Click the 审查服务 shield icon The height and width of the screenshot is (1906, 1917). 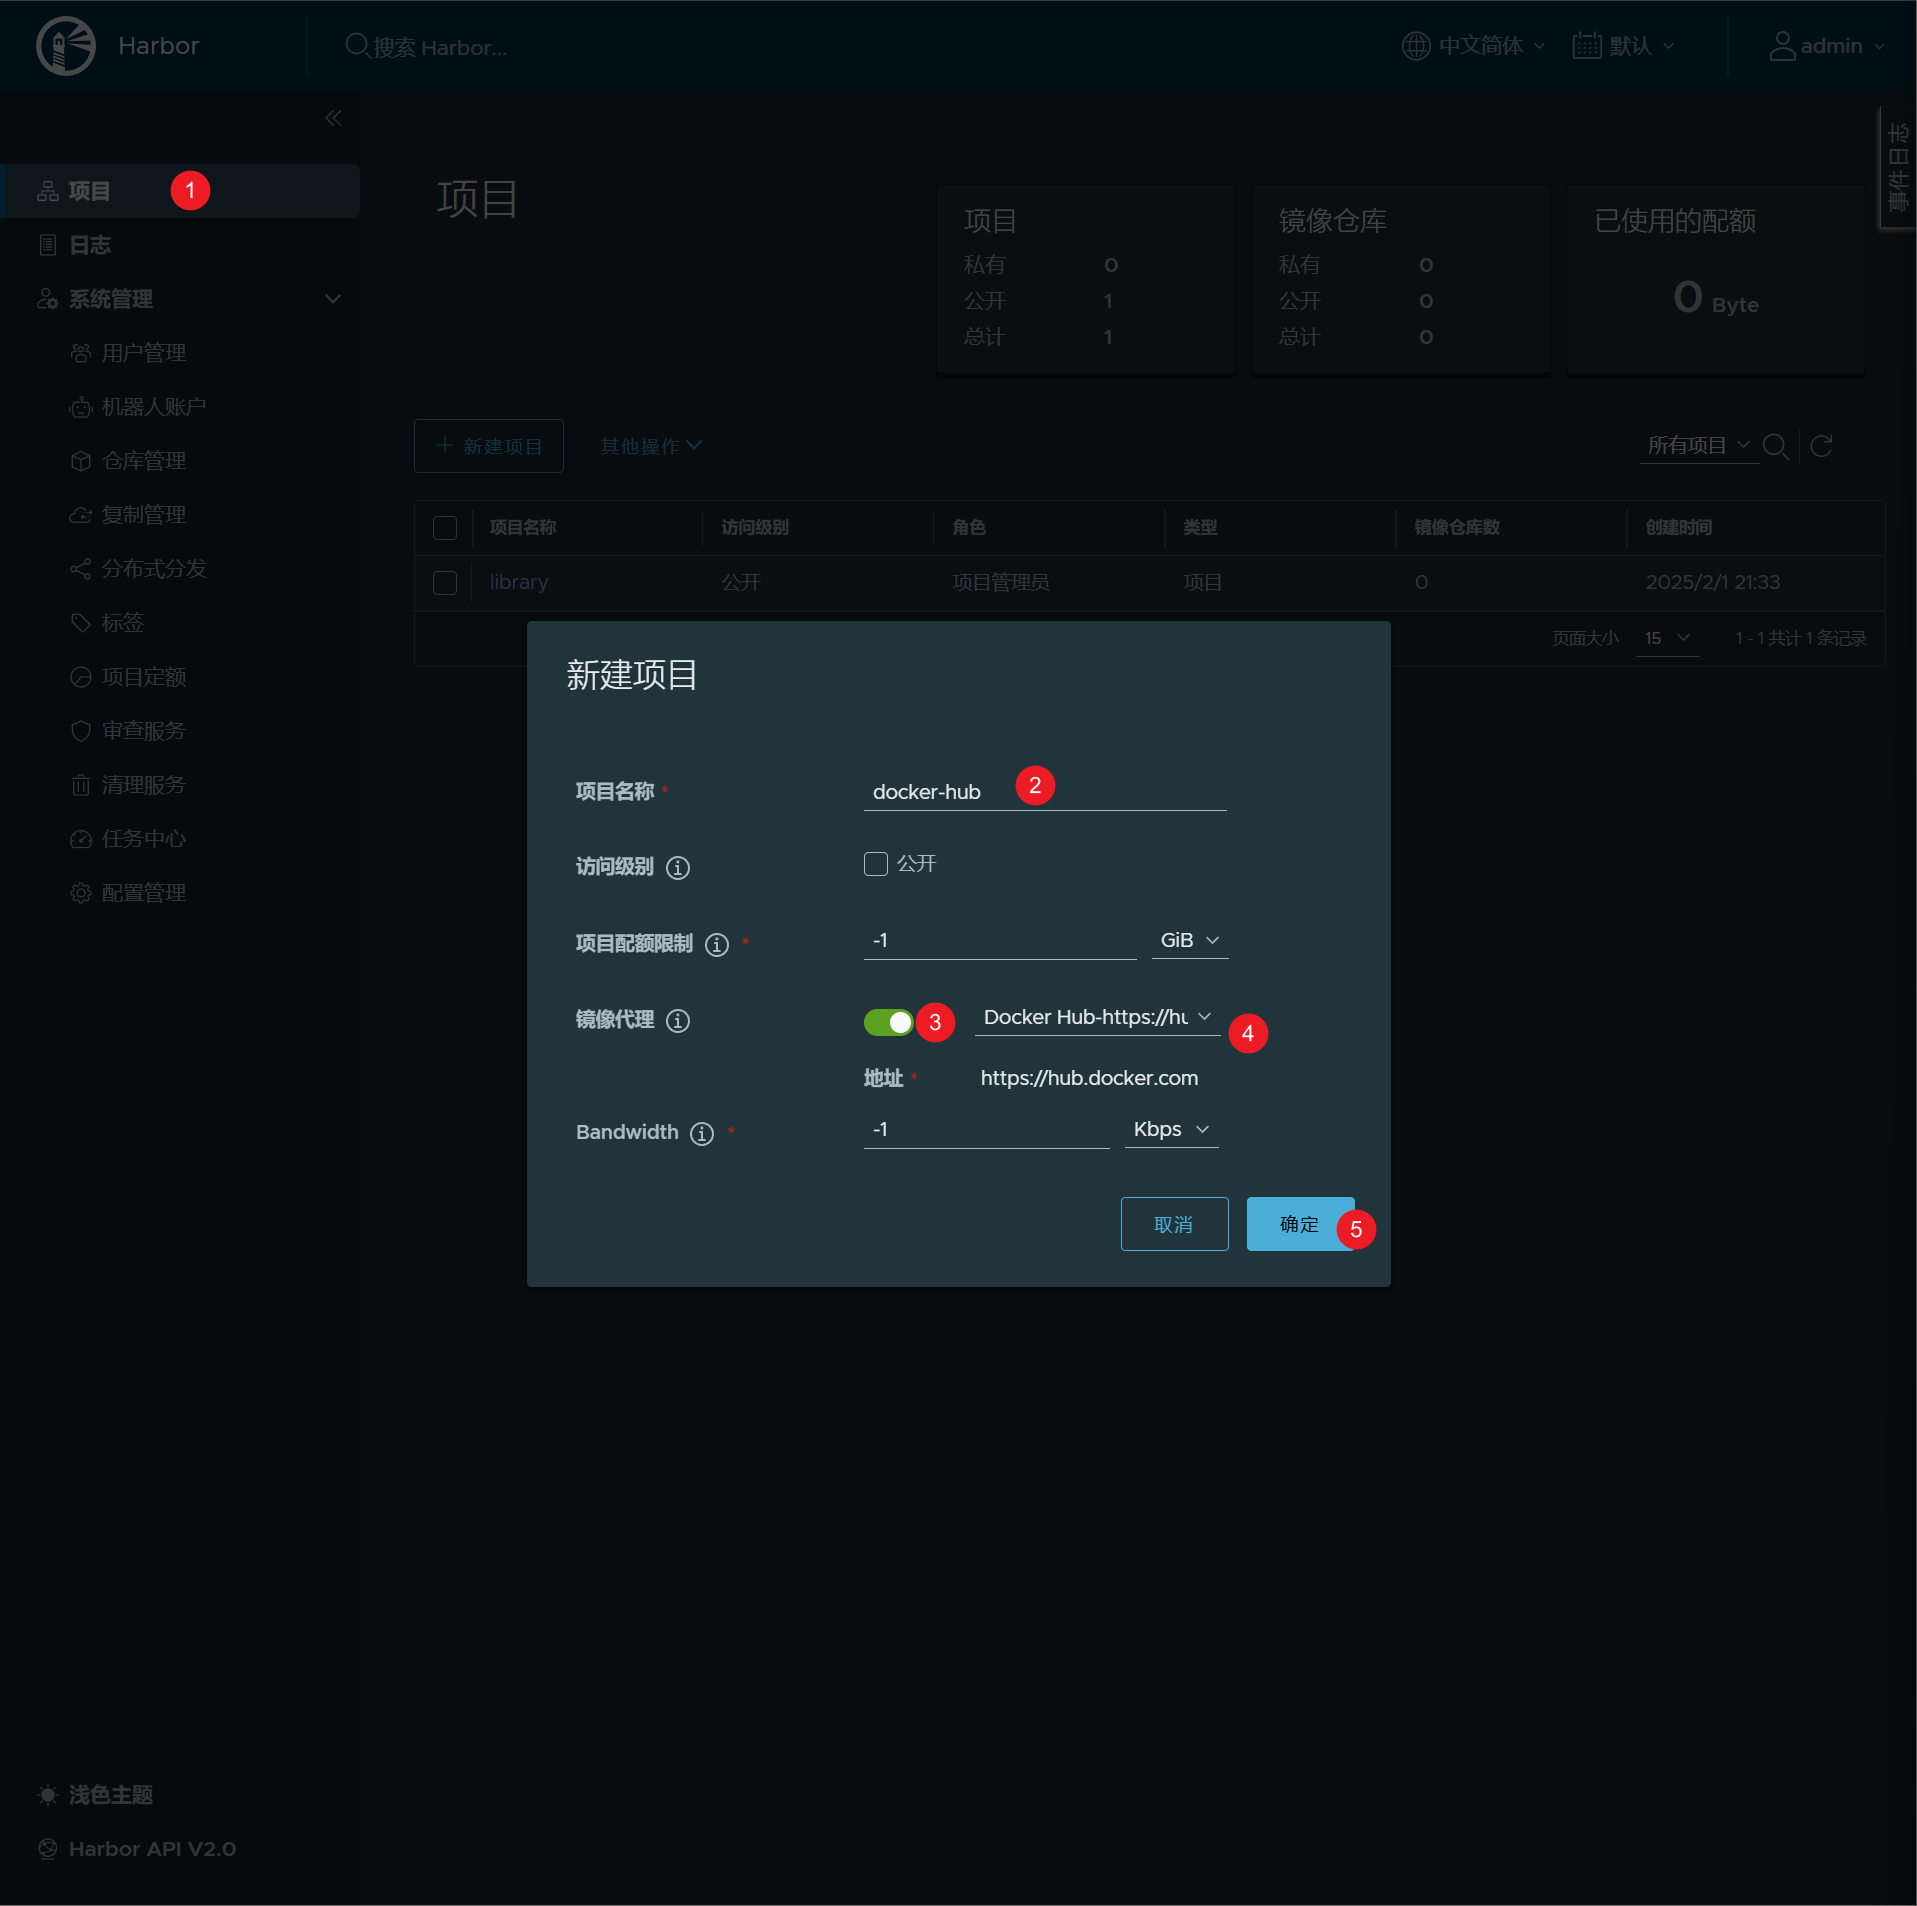tap(81, 731)
